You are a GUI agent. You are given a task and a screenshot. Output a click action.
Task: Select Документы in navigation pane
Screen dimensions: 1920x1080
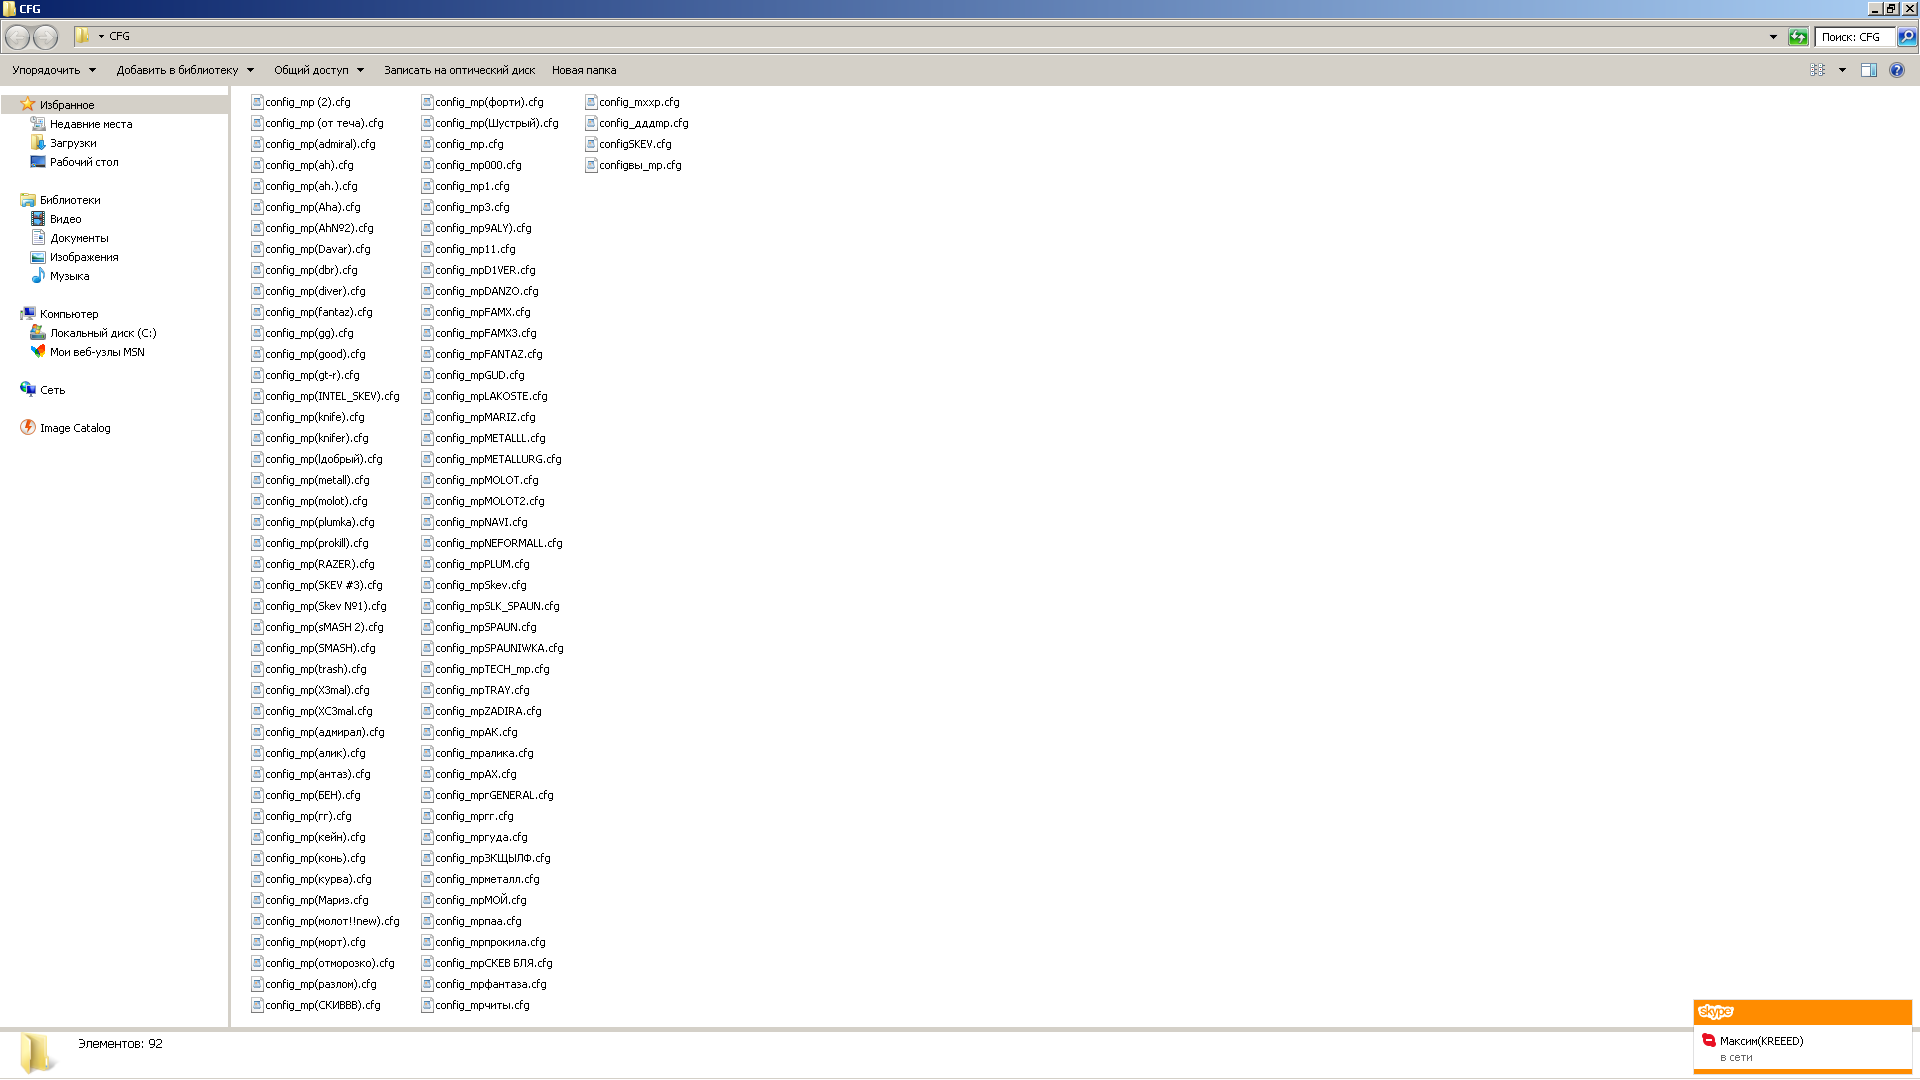click(x=79, y=238)
